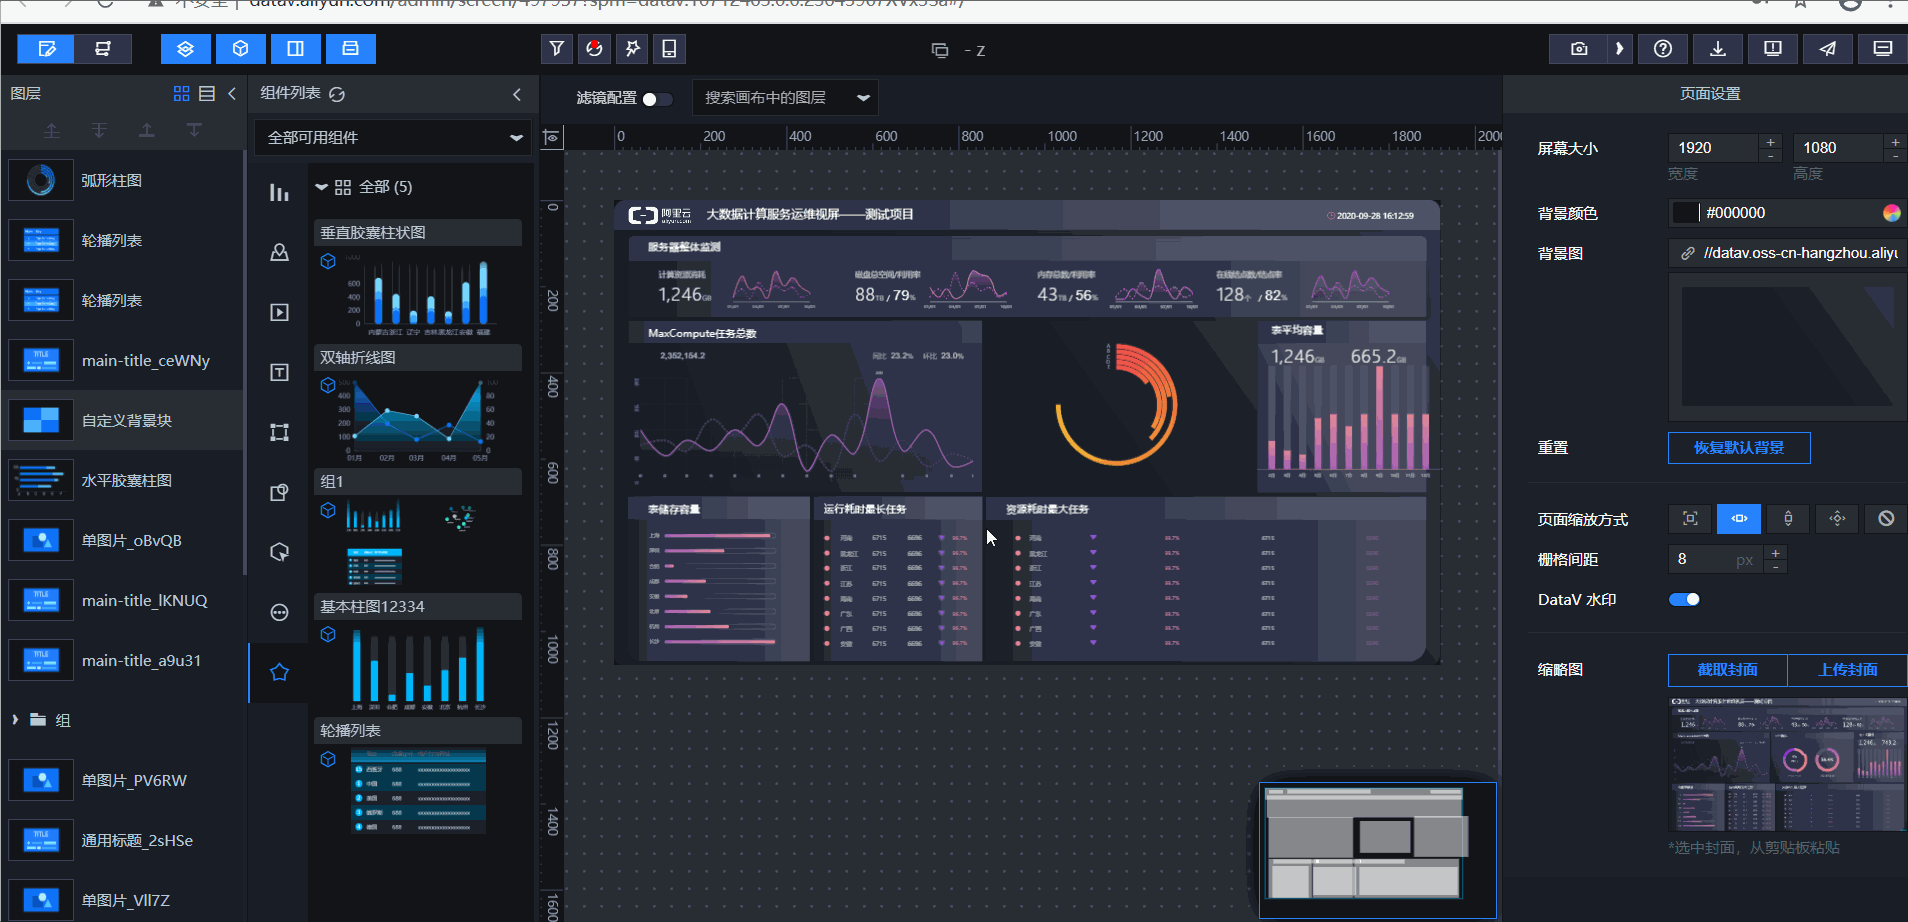The height and width of the screenshot is (922, 1908).
Task: Click the 恢复默认背景 button
Action: [1739, 448]
